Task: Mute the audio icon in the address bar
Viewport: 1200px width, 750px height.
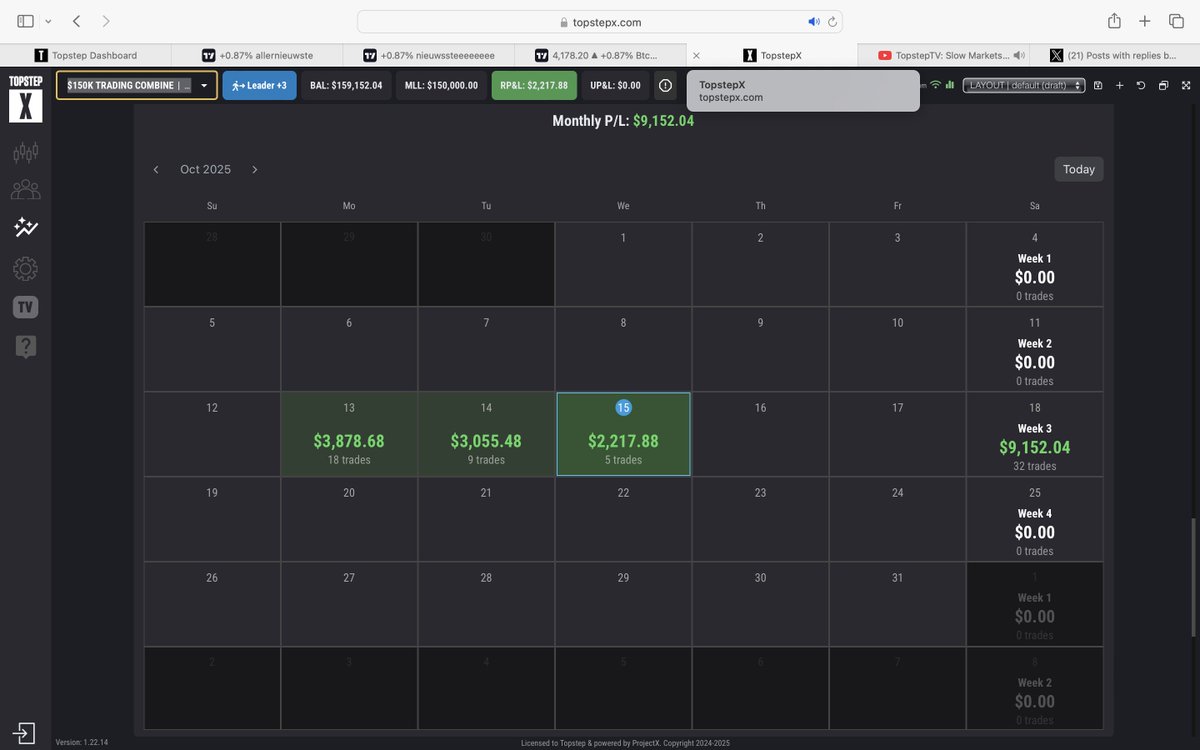Action: point(814,22)
